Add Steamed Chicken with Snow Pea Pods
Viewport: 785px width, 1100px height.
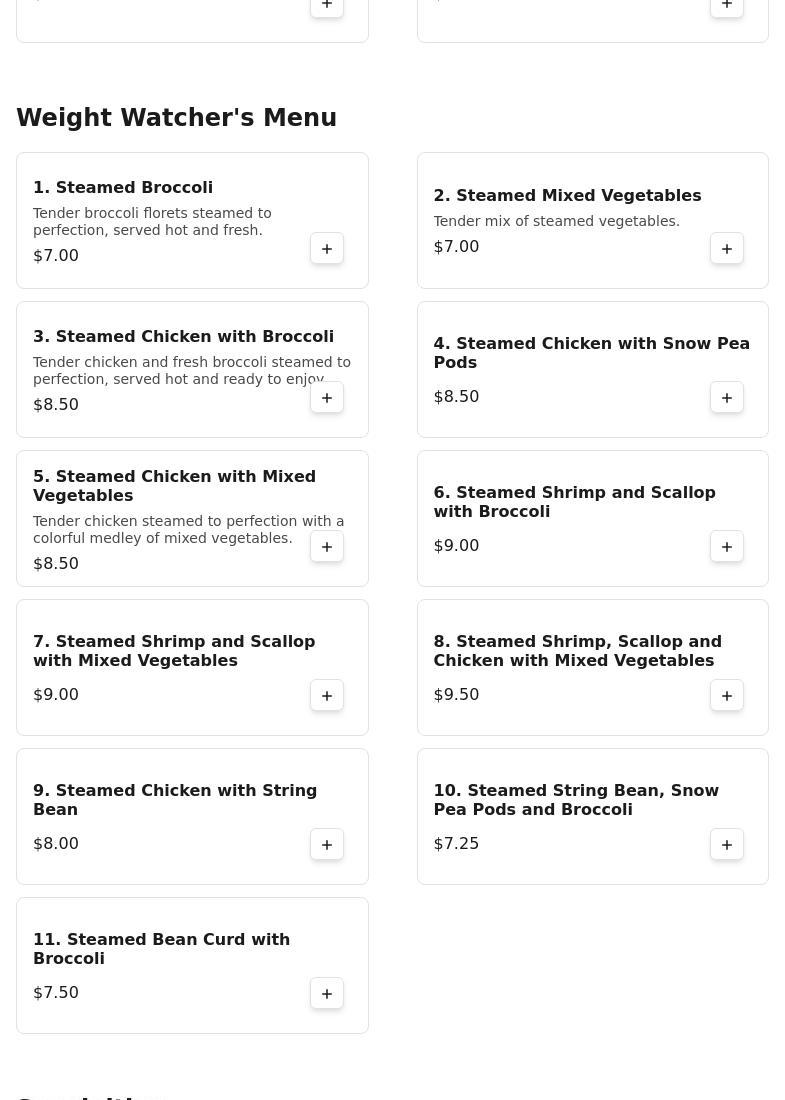[727, 398]
